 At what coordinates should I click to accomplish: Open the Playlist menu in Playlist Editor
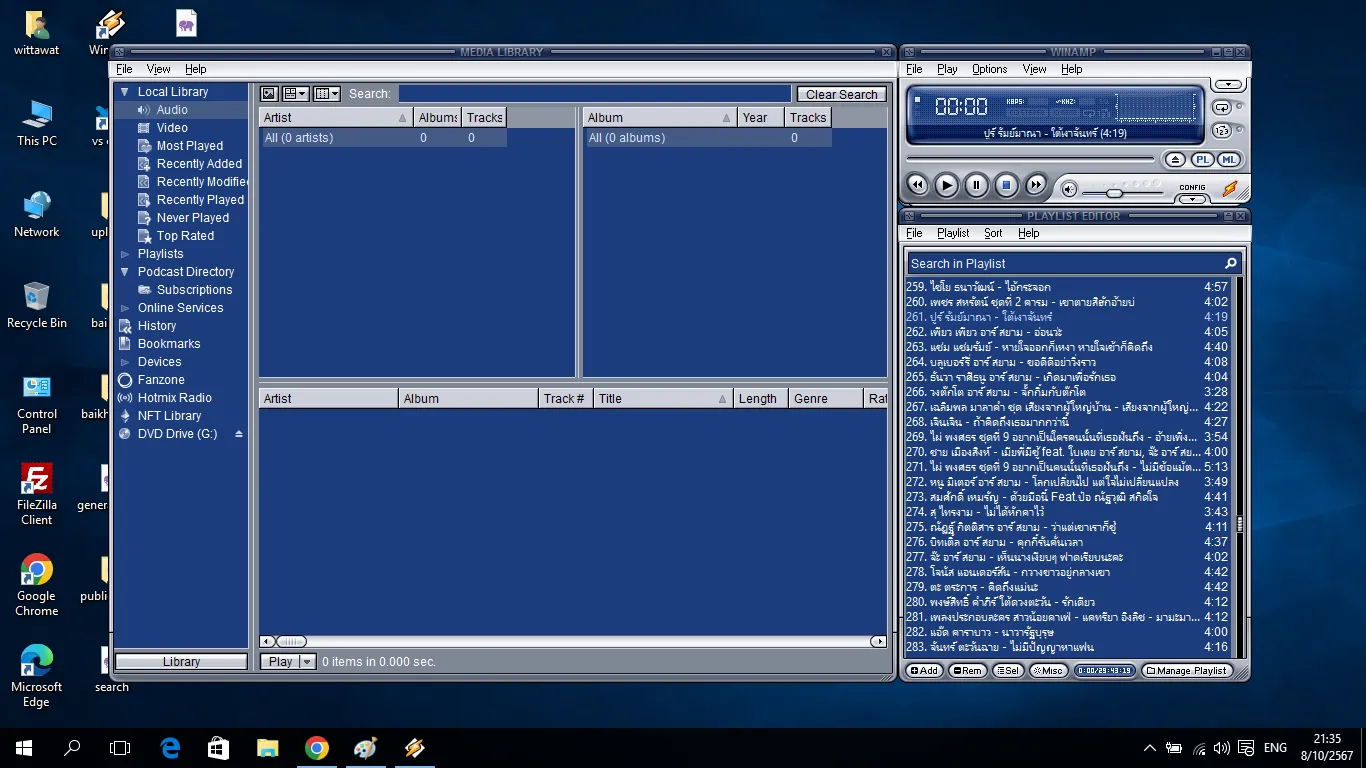[x=953, y=233]
